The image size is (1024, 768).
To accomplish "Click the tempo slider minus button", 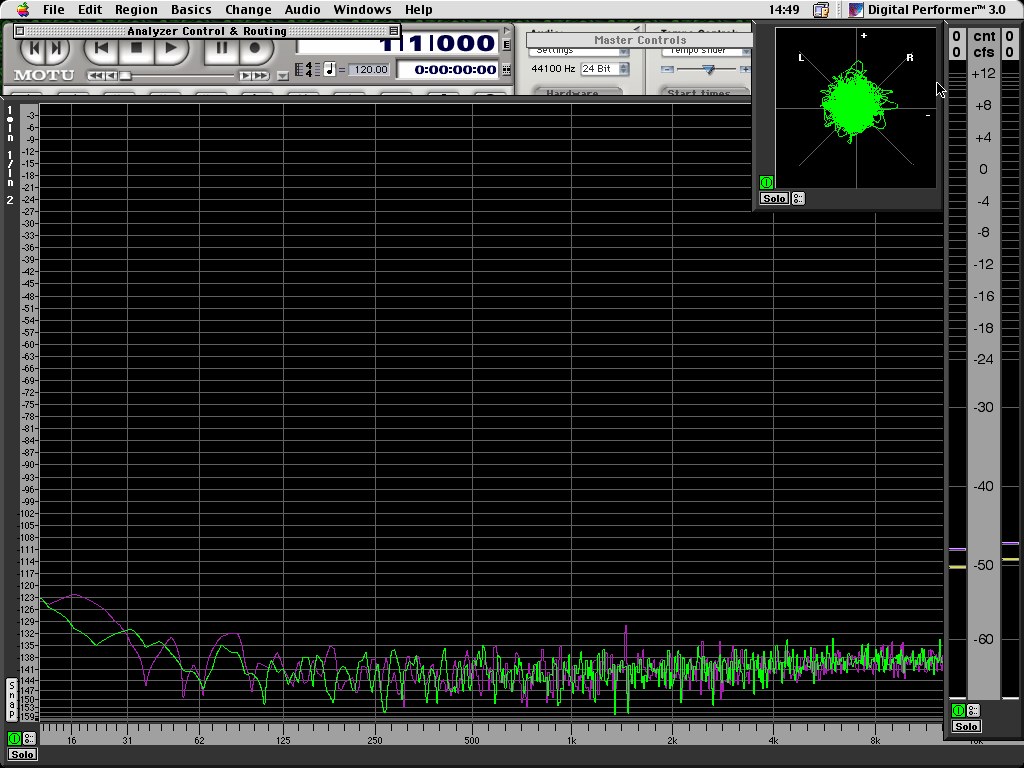I will 667,69.
